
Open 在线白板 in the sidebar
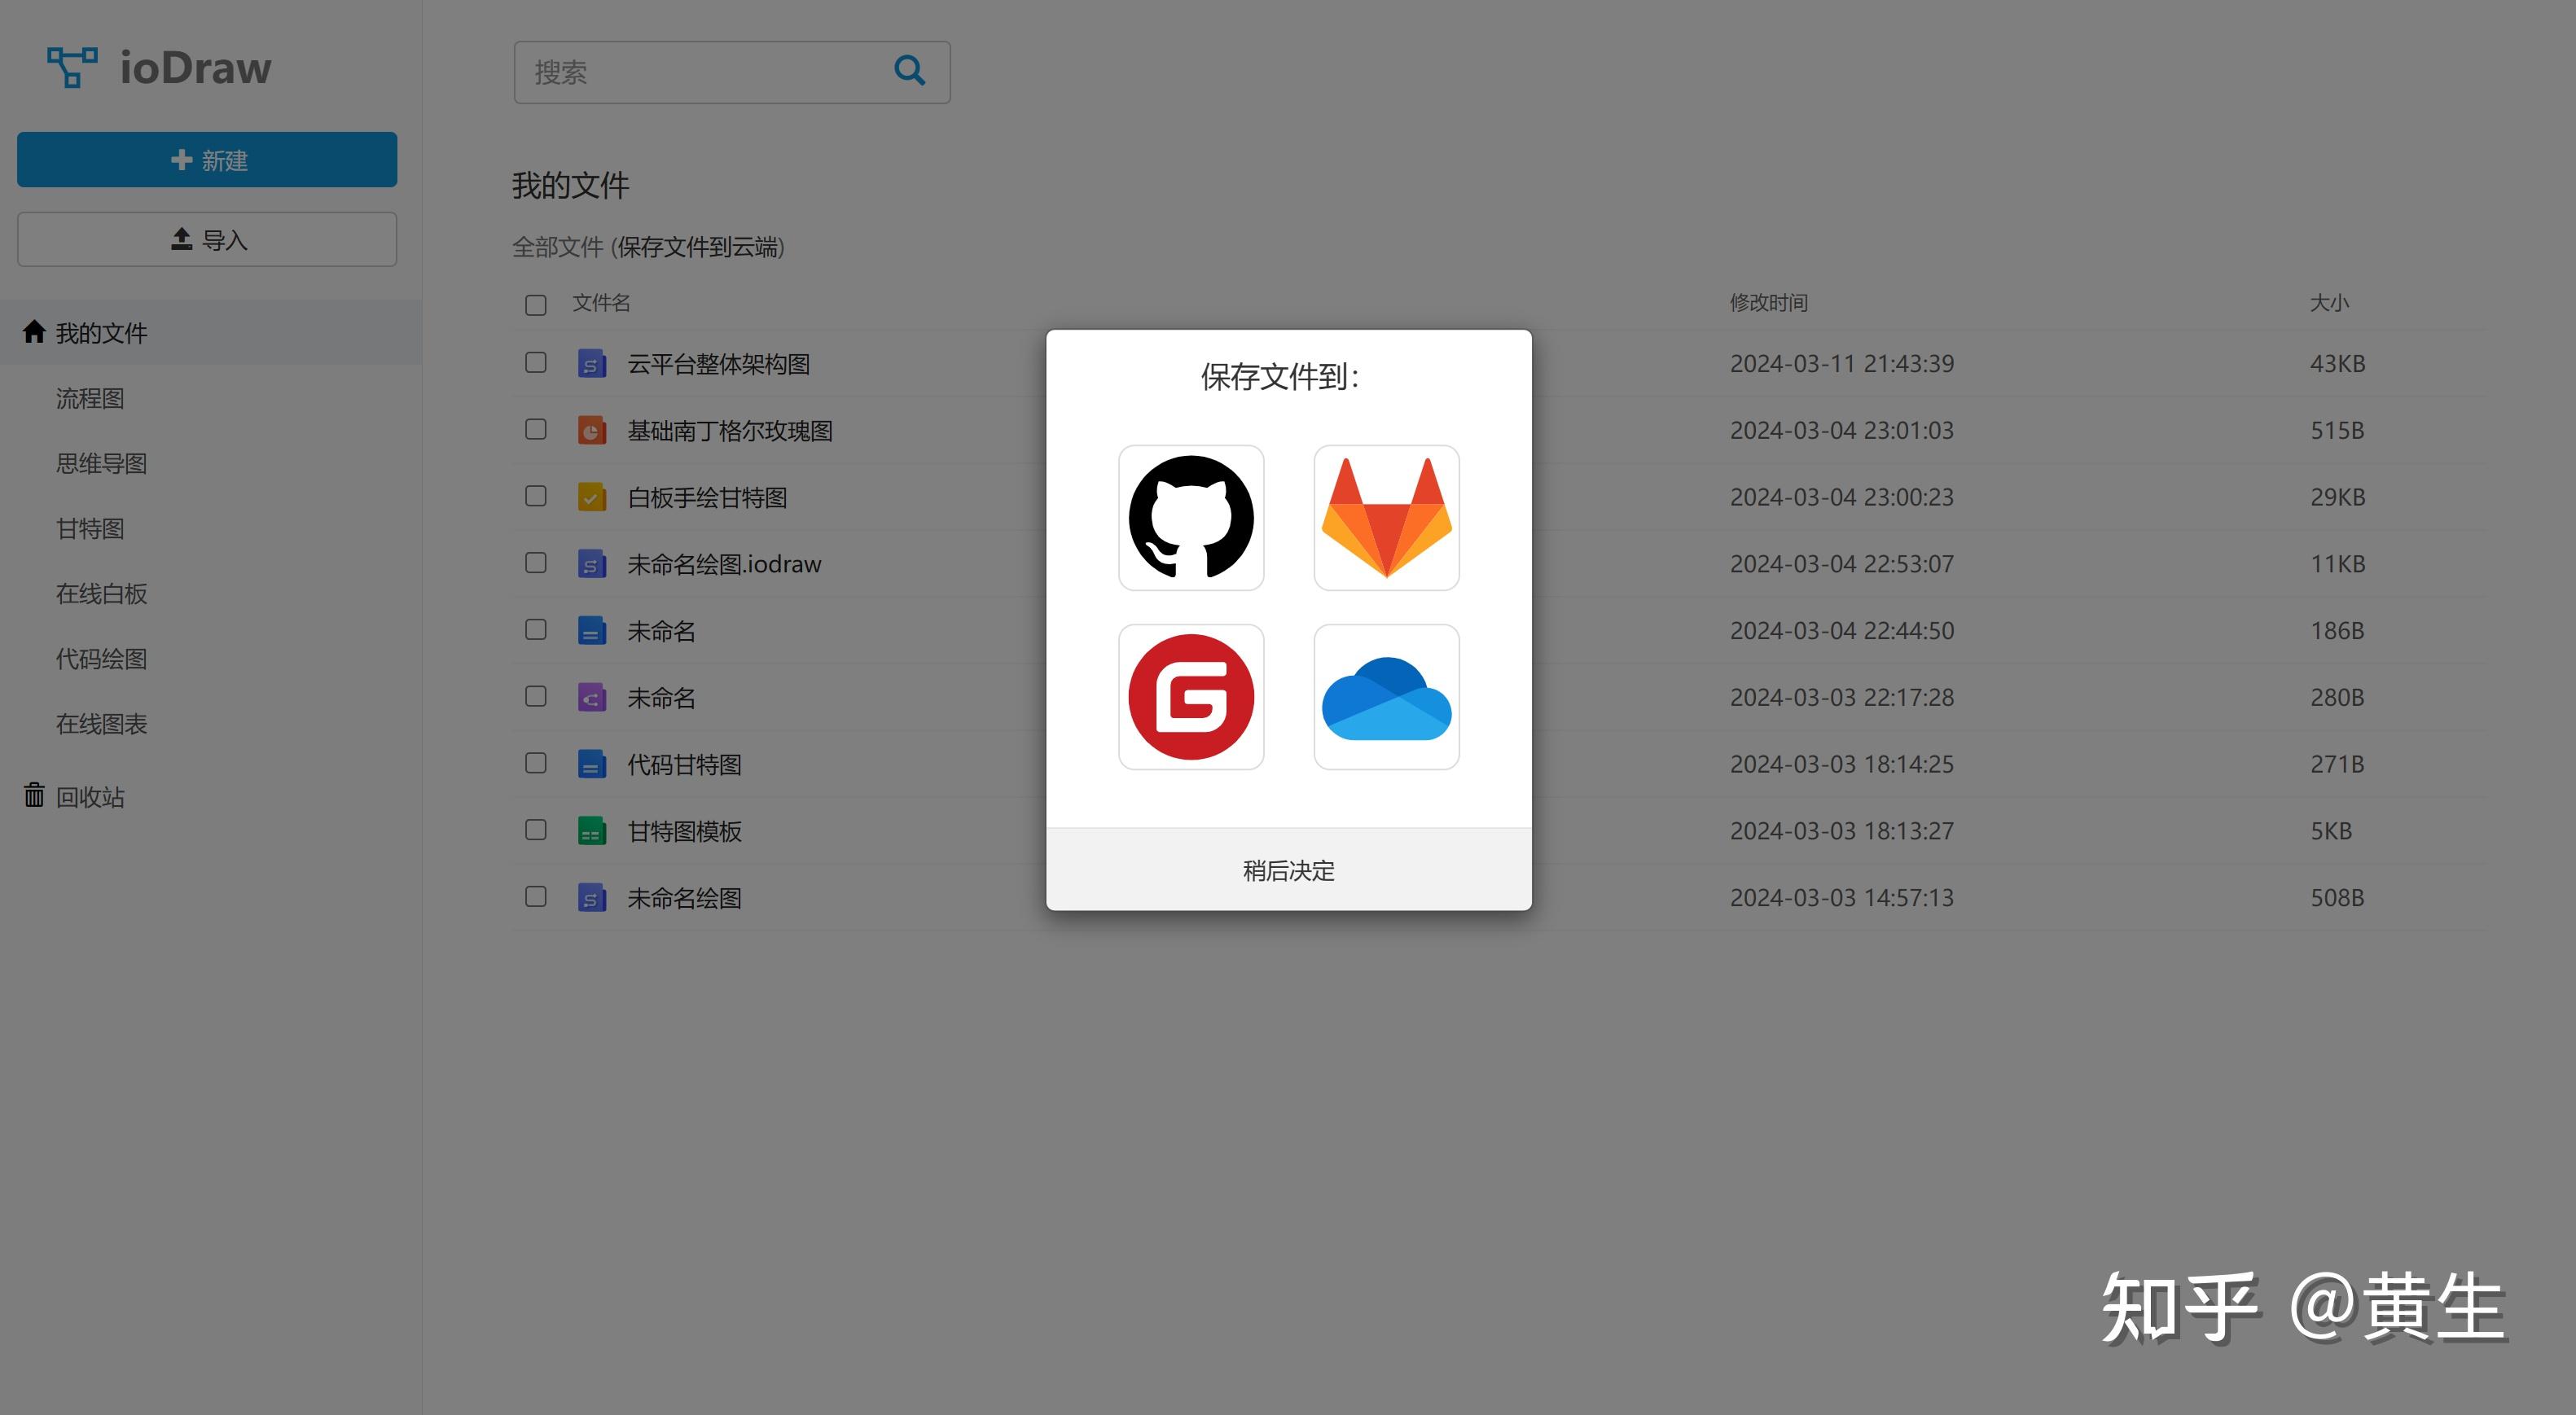coord(100,593)
